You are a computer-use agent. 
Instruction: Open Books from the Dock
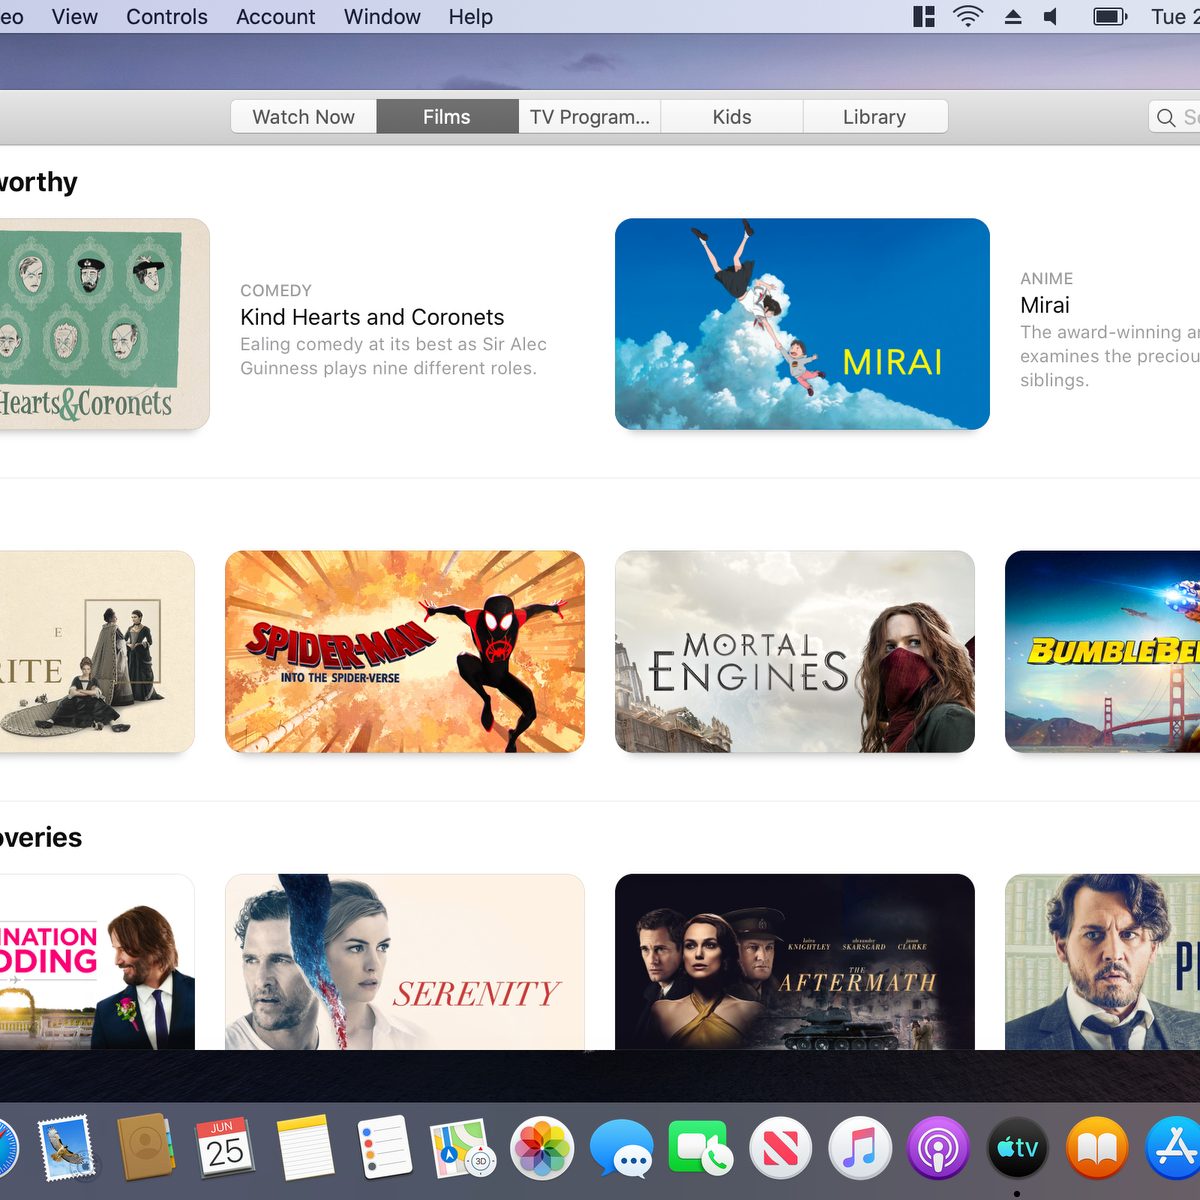(1097, 1149)
